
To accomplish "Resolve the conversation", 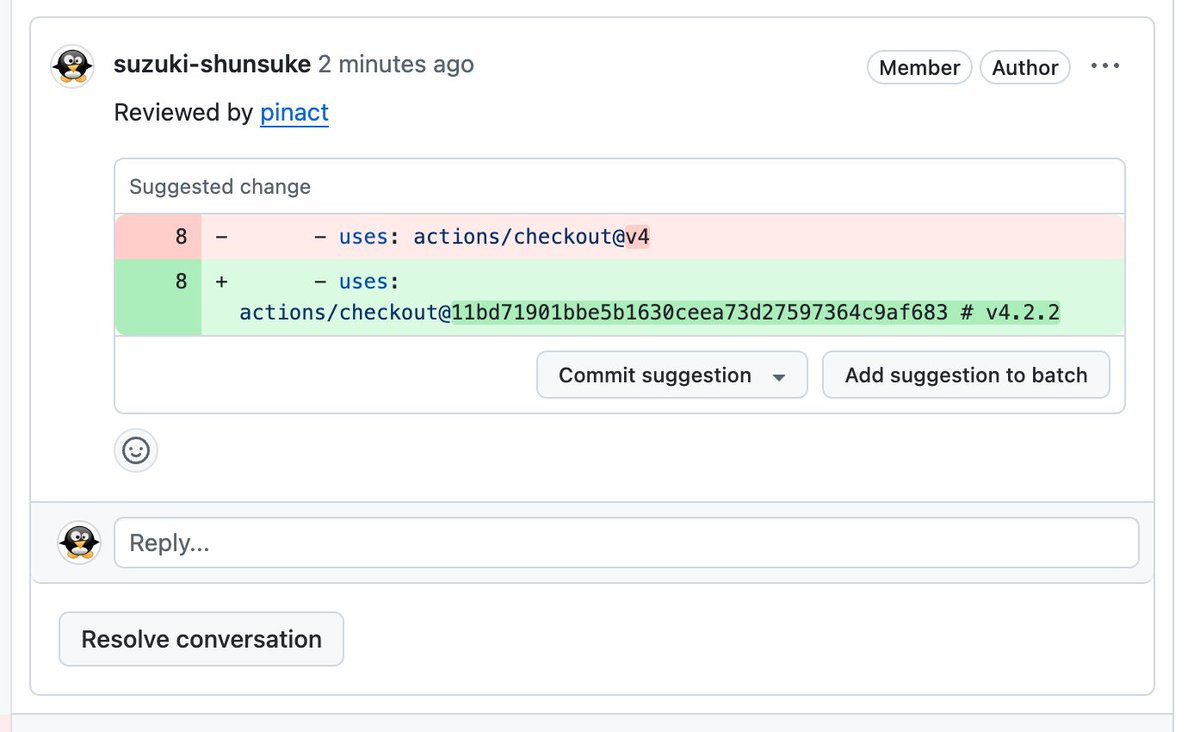I will [201, 639].
